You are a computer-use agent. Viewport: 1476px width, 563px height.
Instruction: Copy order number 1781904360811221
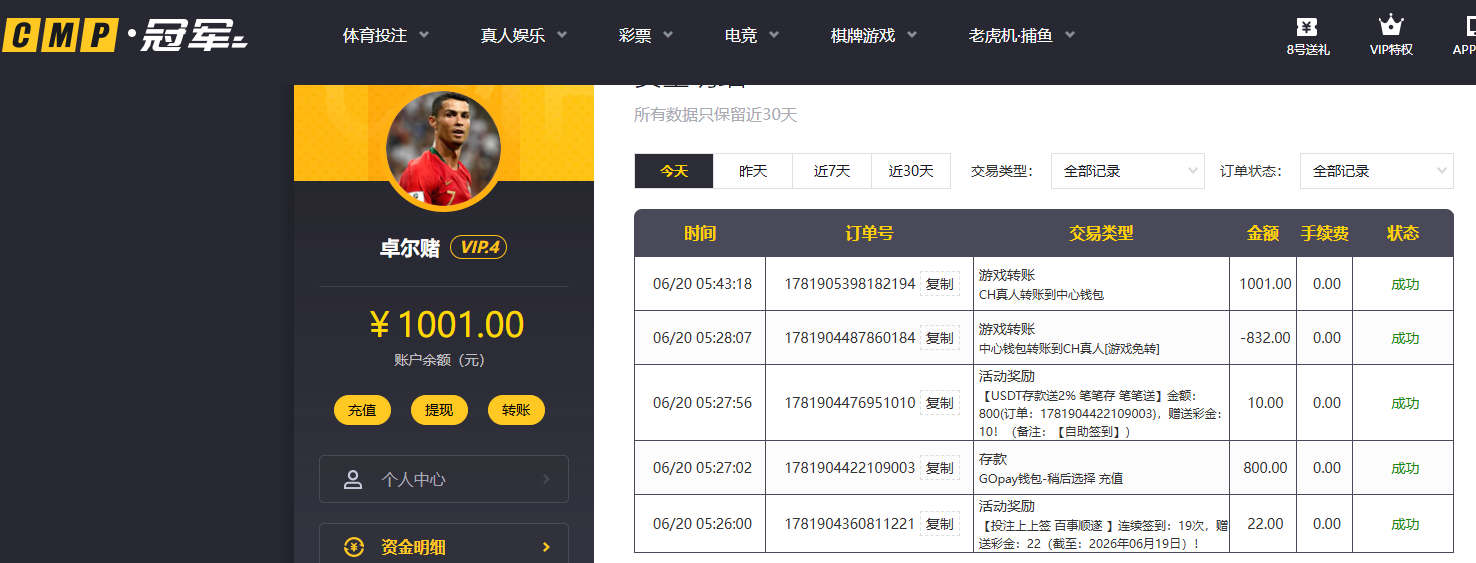click(x=940, y=524)
